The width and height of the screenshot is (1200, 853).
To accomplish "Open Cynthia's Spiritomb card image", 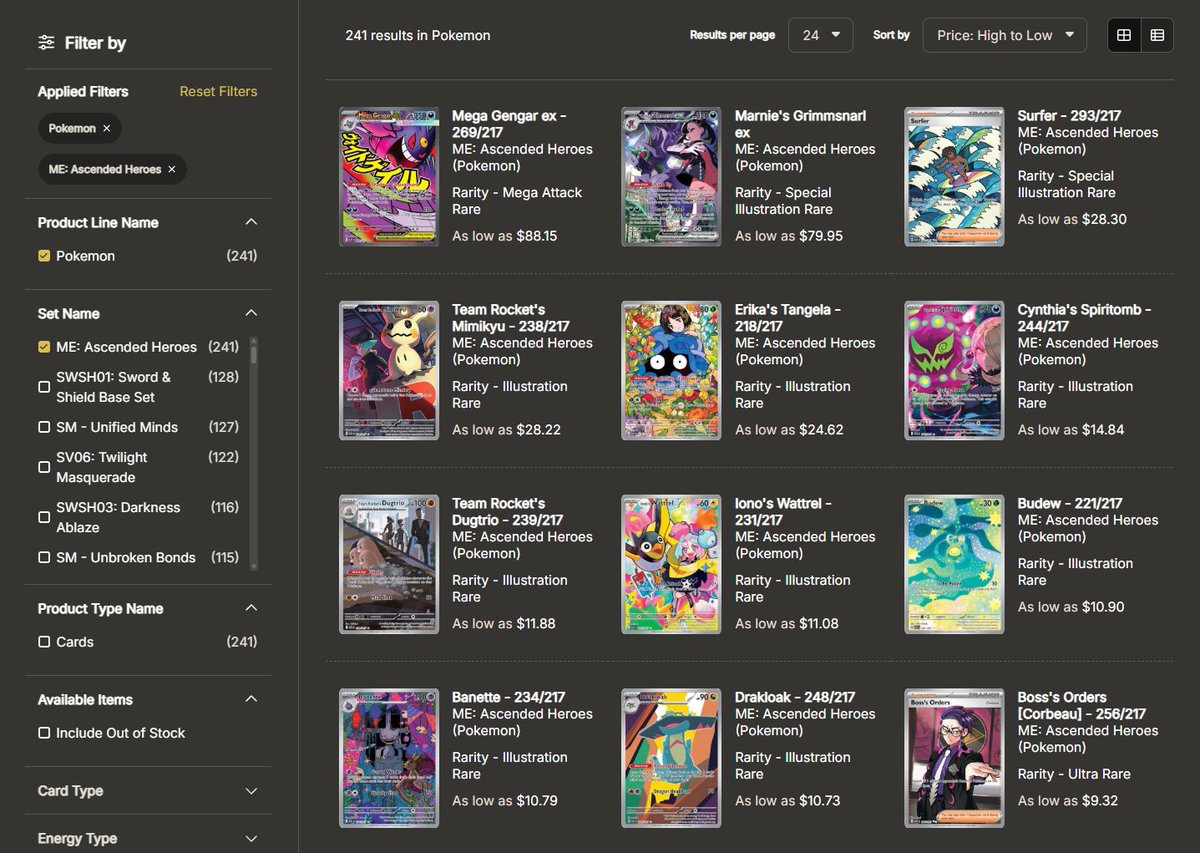I will tap(954, 370).
